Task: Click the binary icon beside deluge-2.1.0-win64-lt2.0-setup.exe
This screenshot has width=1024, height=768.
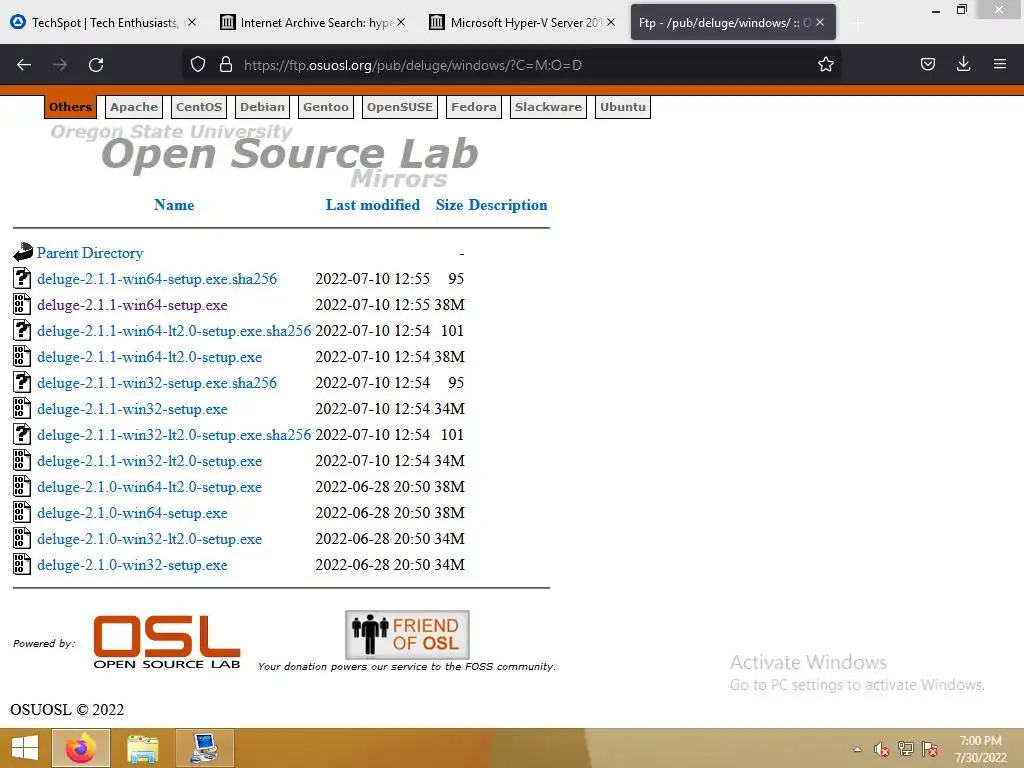Action: click(22, 487)
